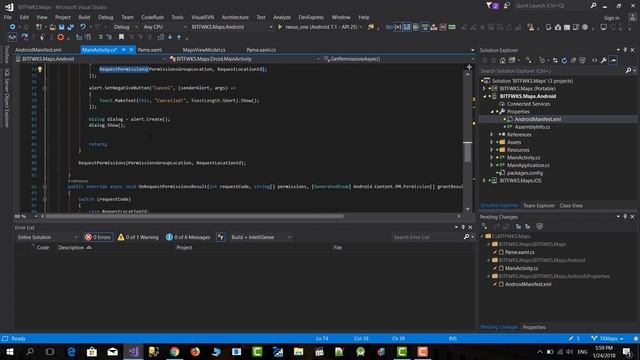
Task: Toggle the 0 Errors filter button
Action: (x=98, y=237)
